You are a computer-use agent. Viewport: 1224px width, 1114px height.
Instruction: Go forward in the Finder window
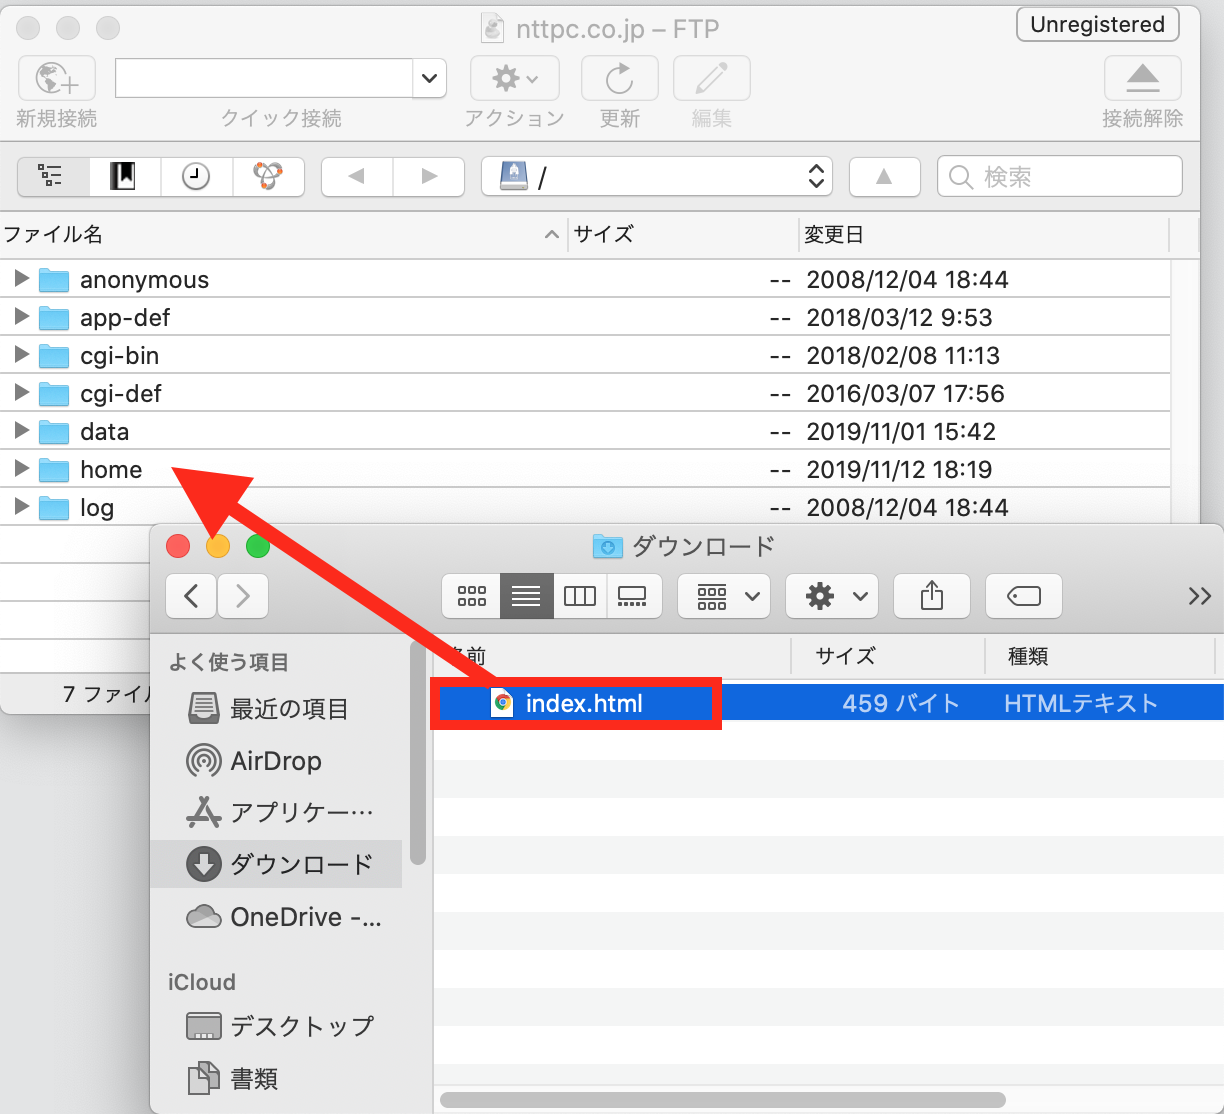(243, 596)
